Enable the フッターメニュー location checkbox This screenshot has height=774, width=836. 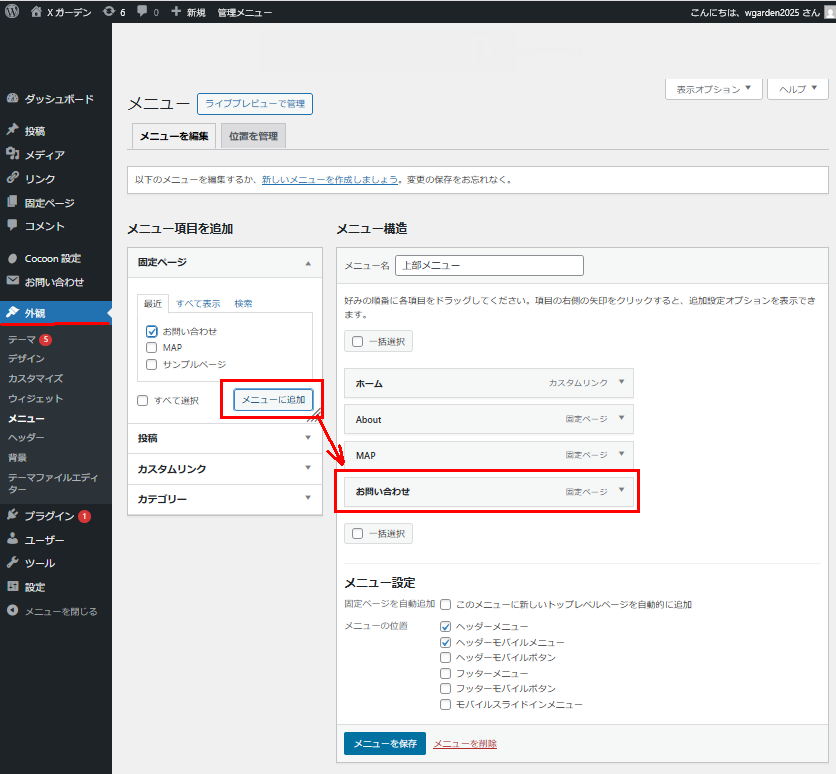(446, 674)
